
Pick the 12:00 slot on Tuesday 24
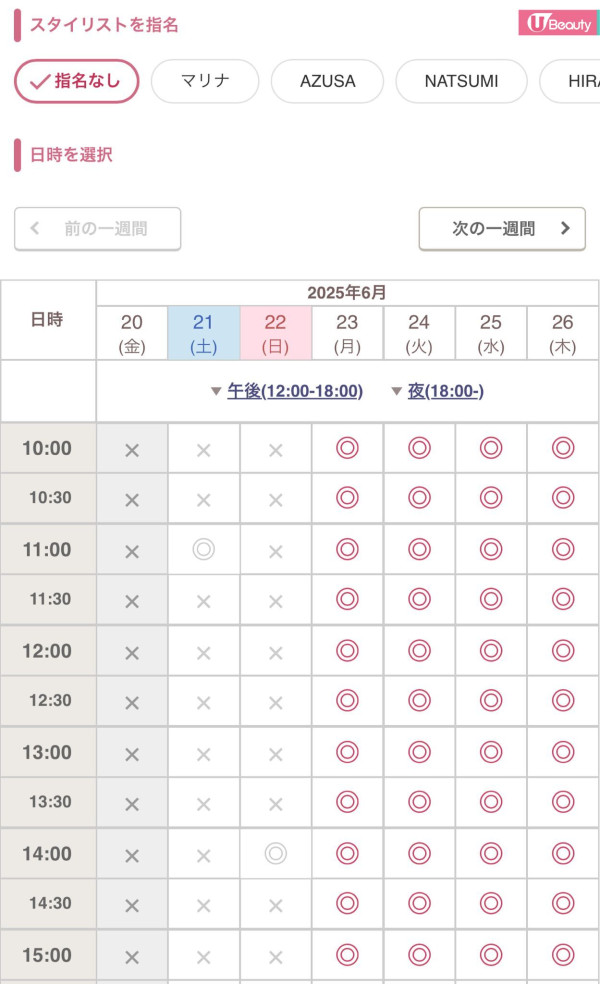point(419,650)
